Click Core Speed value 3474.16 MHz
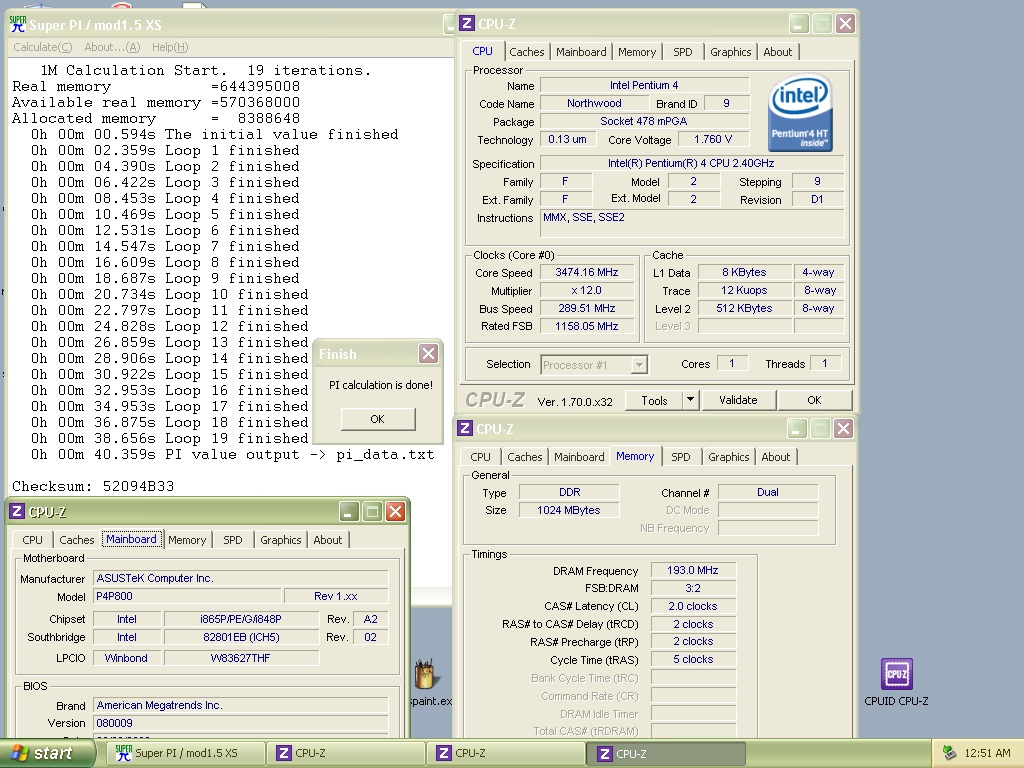This screenshot has height=768, width=1024. tap(586, 272)
